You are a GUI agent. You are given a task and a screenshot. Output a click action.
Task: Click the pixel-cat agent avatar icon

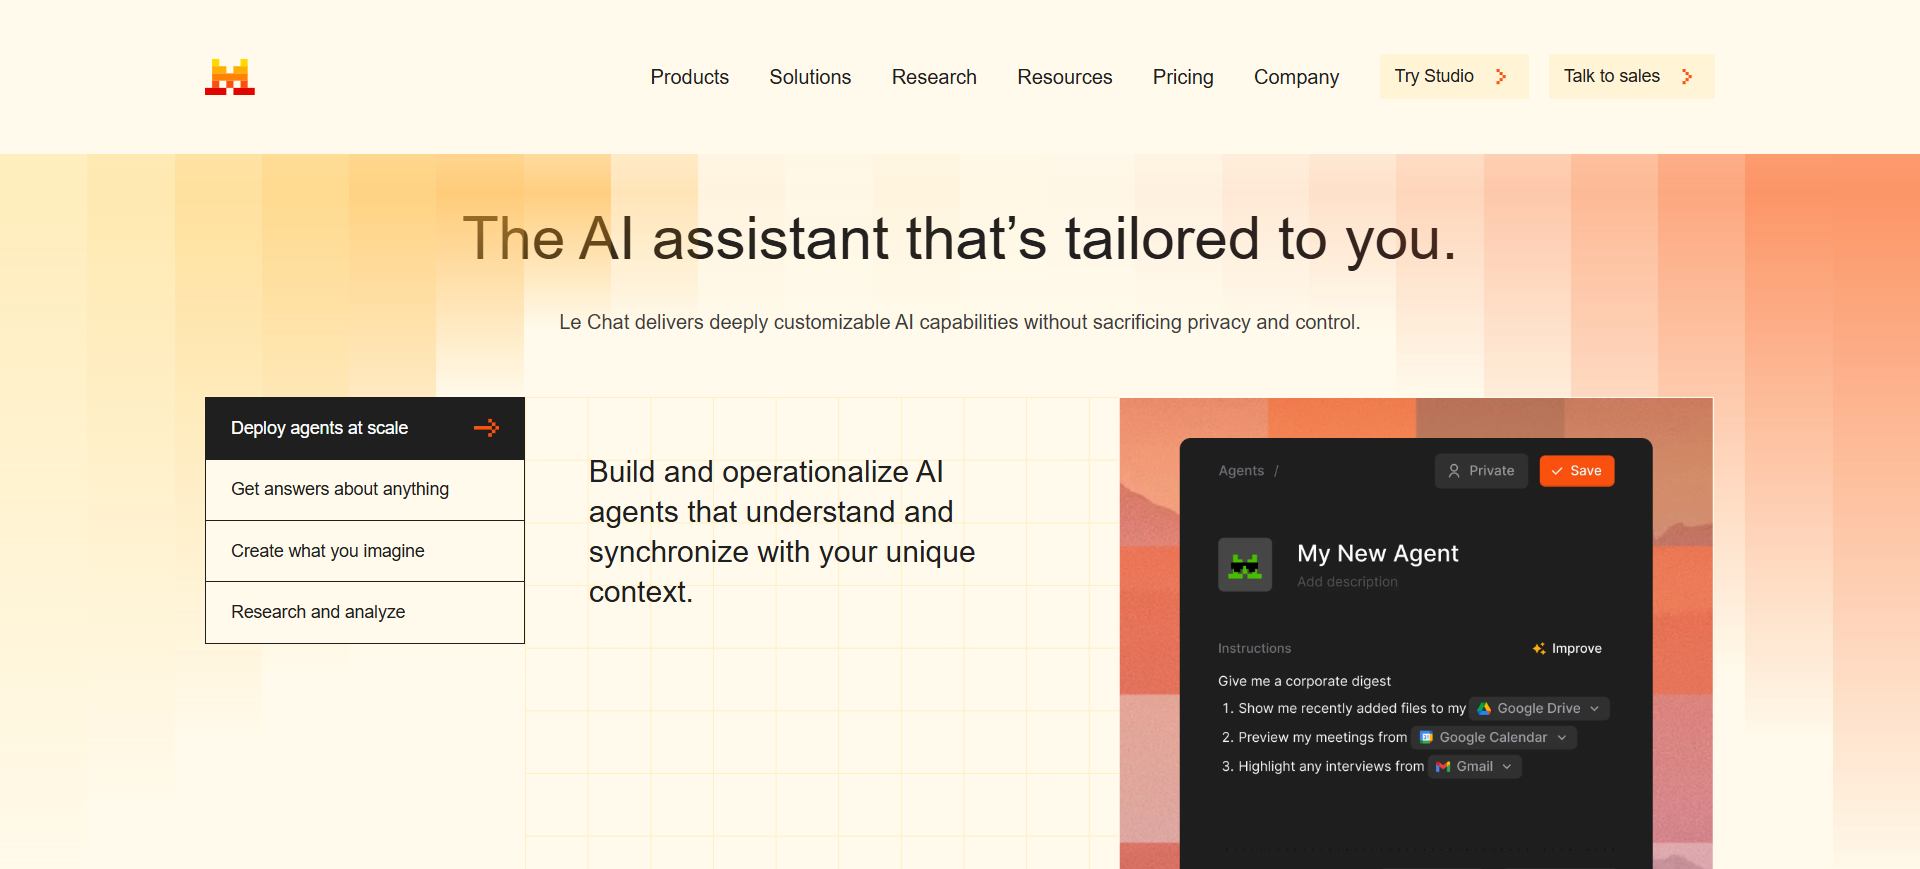click(x=1245, y=565)
